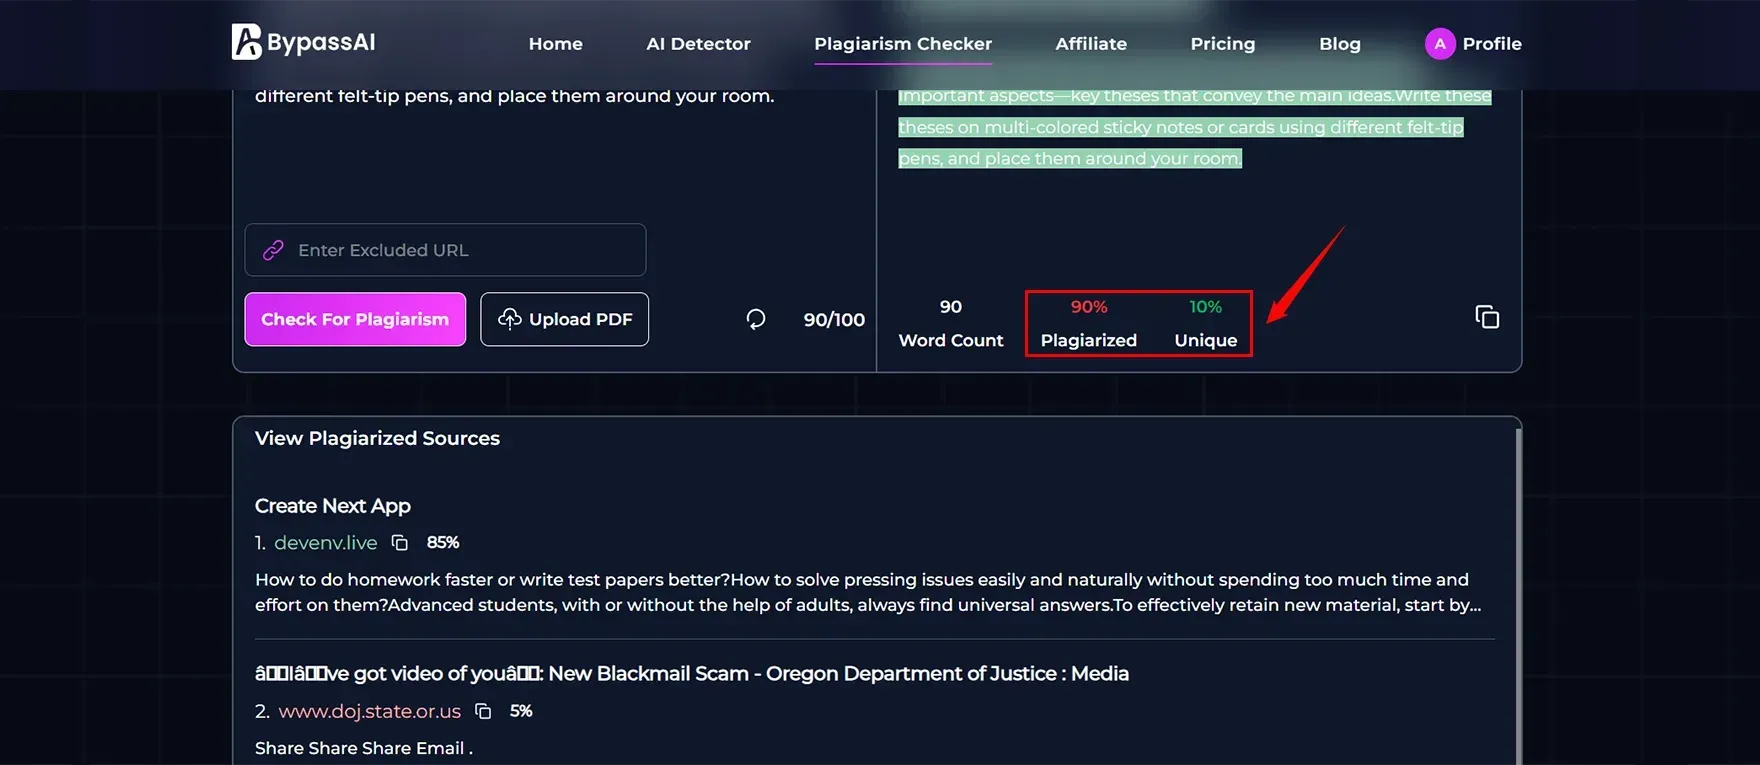Focus the Enter Excluded URL field
This screenshot has width=1760, height=765.
(460, 250)
